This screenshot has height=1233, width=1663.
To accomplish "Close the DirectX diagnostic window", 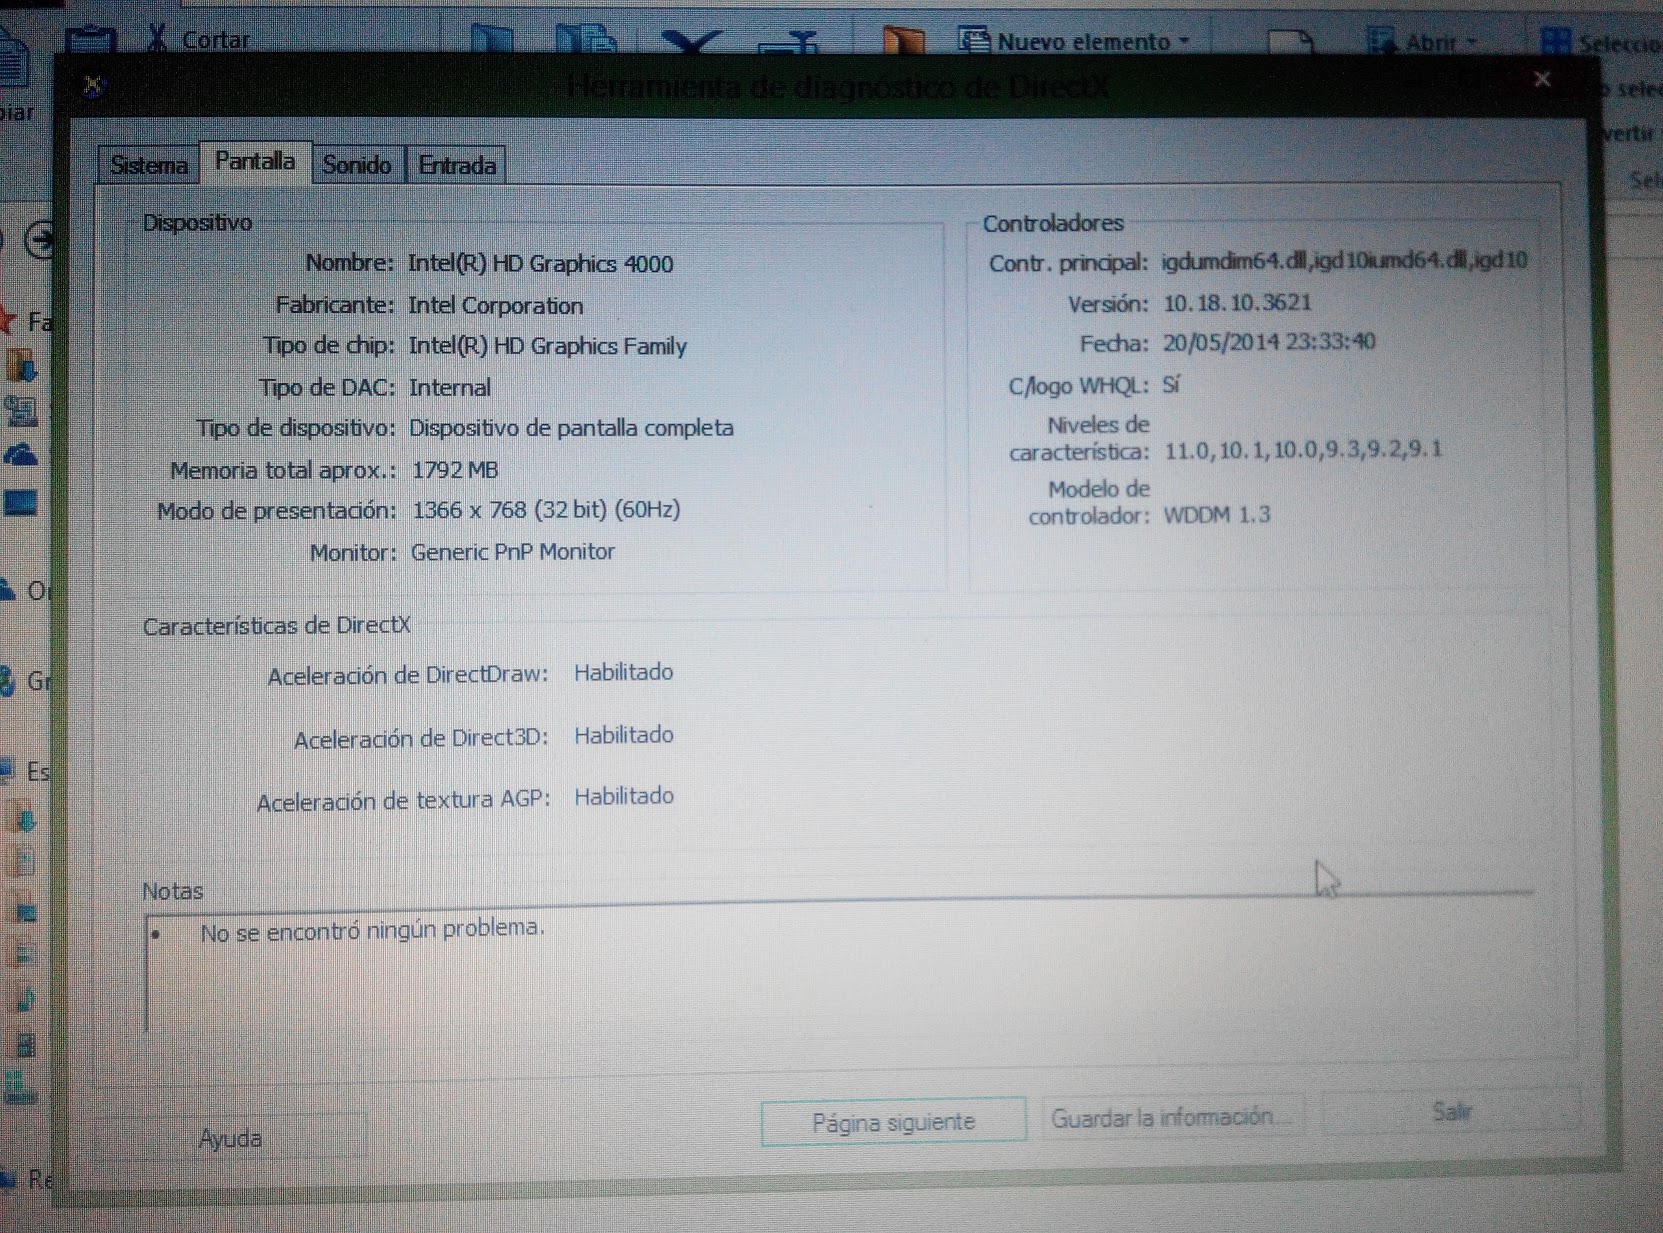I will point(1543,79).
